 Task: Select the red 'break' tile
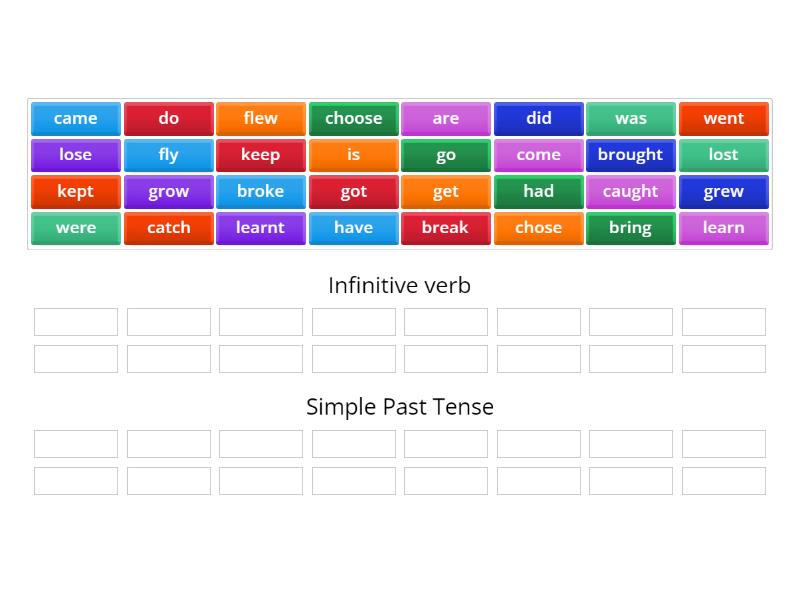446,228
